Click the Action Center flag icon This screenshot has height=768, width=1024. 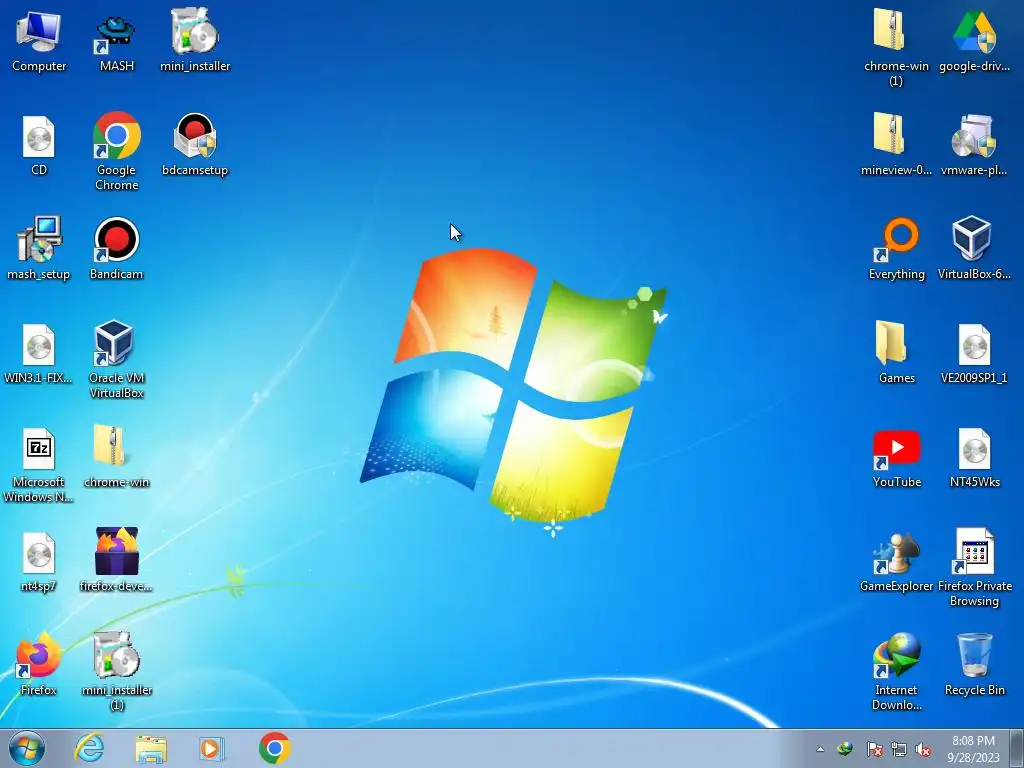point(874,749)
